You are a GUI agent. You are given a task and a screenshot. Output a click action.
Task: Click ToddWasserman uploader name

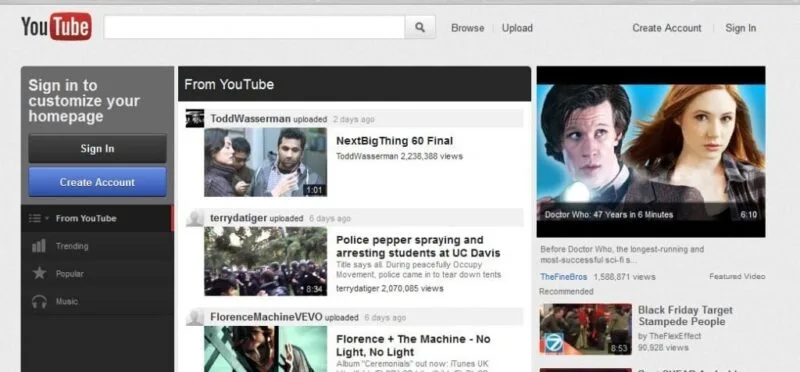click(x=251, y=119)
